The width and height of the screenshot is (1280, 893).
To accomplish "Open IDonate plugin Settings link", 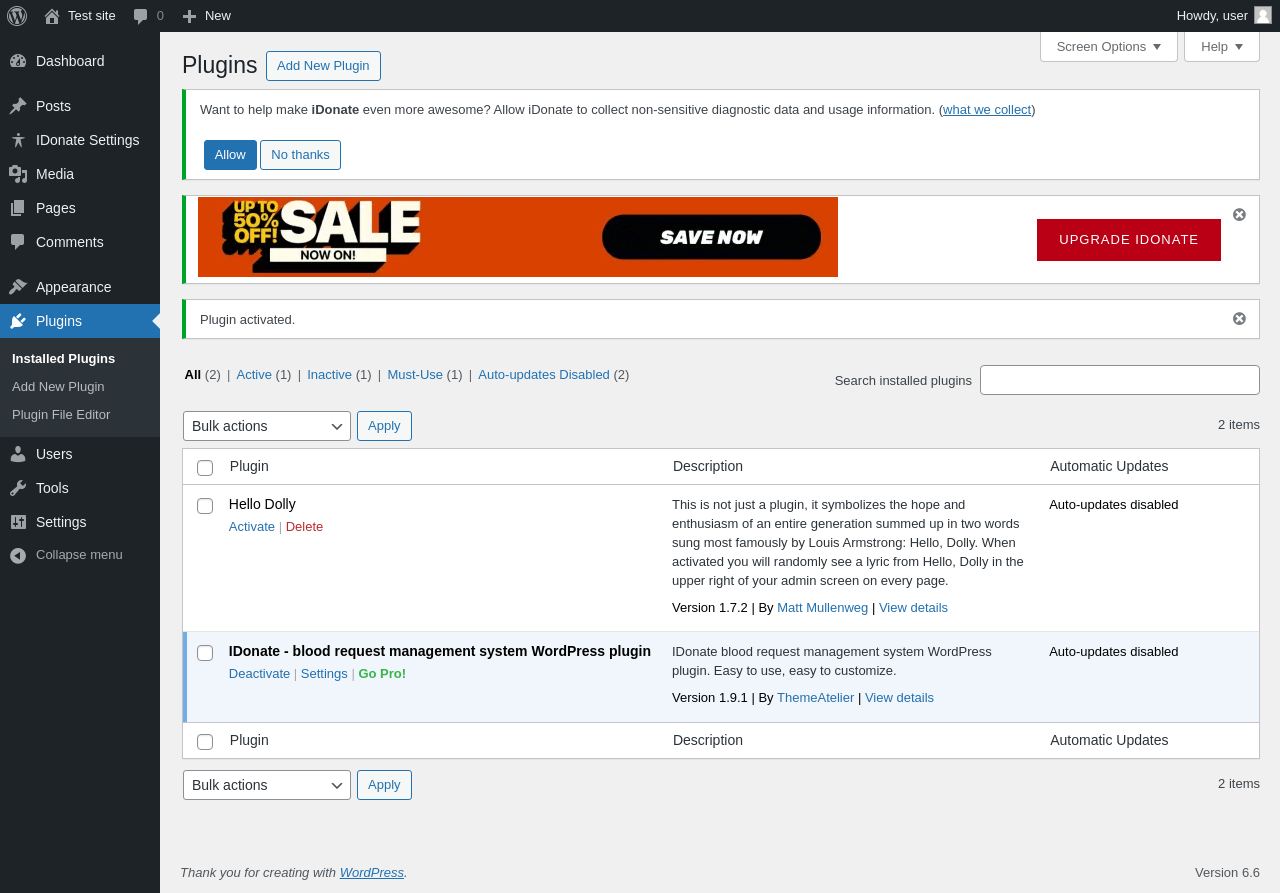I will pyautogui.click(x=324, y=674).
